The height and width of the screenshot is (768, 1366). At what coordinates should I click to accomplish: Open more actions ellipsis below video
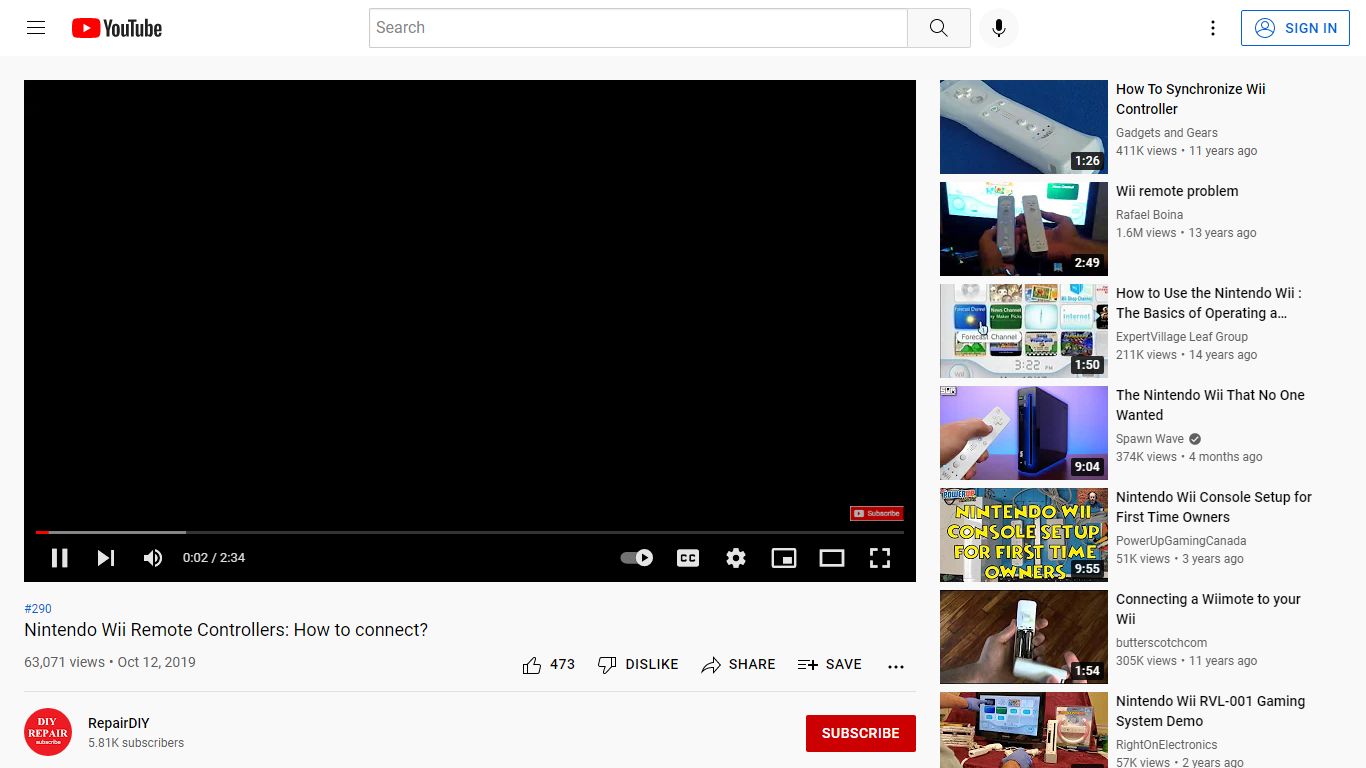[x=896, y=666]
